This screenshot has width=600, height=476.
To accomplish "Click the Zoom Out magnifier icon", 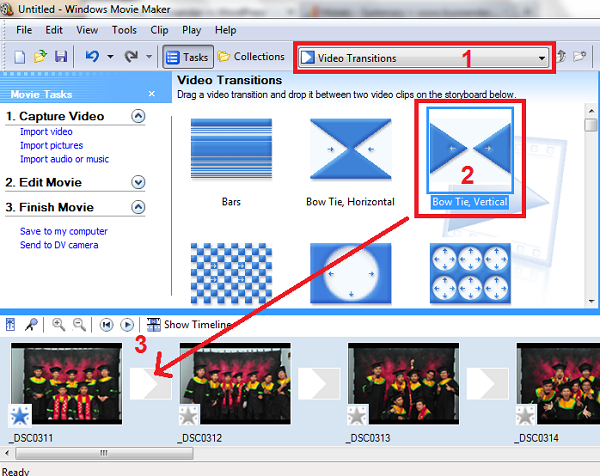I will pos(79,325).
